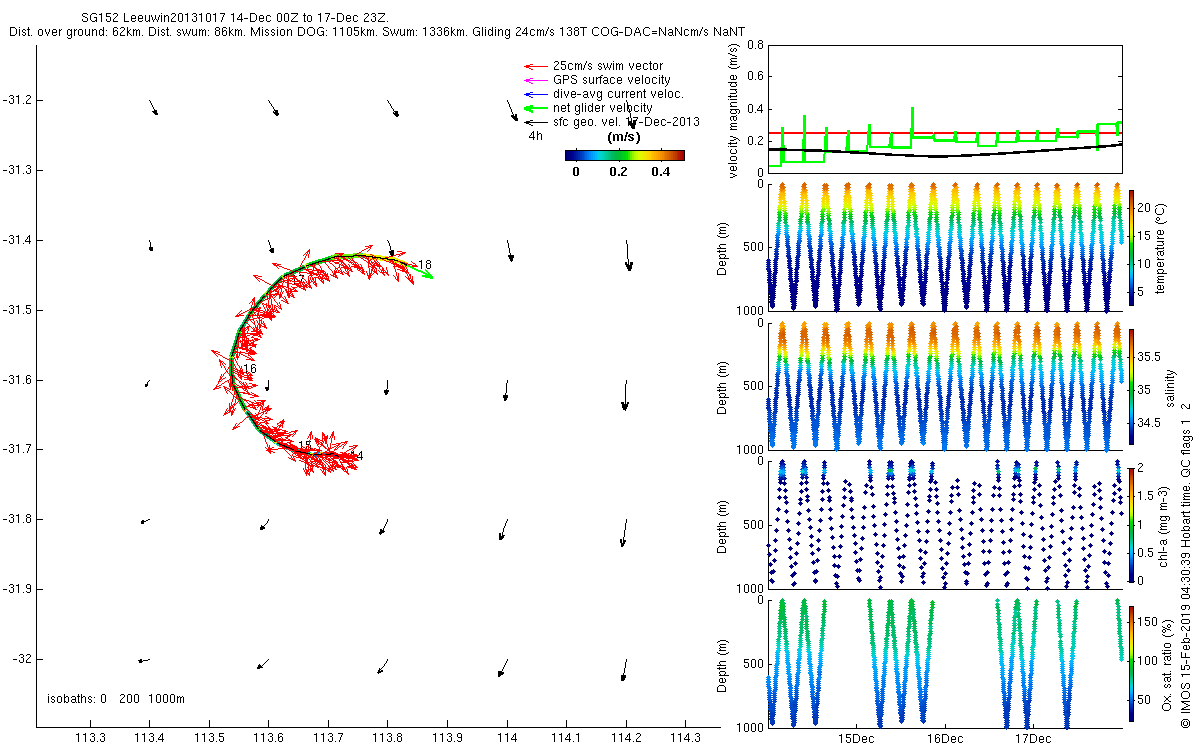Click the green arrowhead at the track end
Image resolution: width=1200 pixels, height=750 pixels.
tap(427, 275)
